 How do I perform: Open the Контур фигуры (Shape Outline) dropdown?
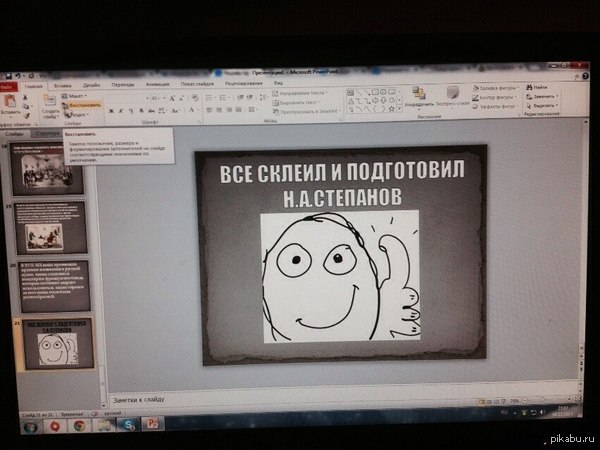point(494,97)
